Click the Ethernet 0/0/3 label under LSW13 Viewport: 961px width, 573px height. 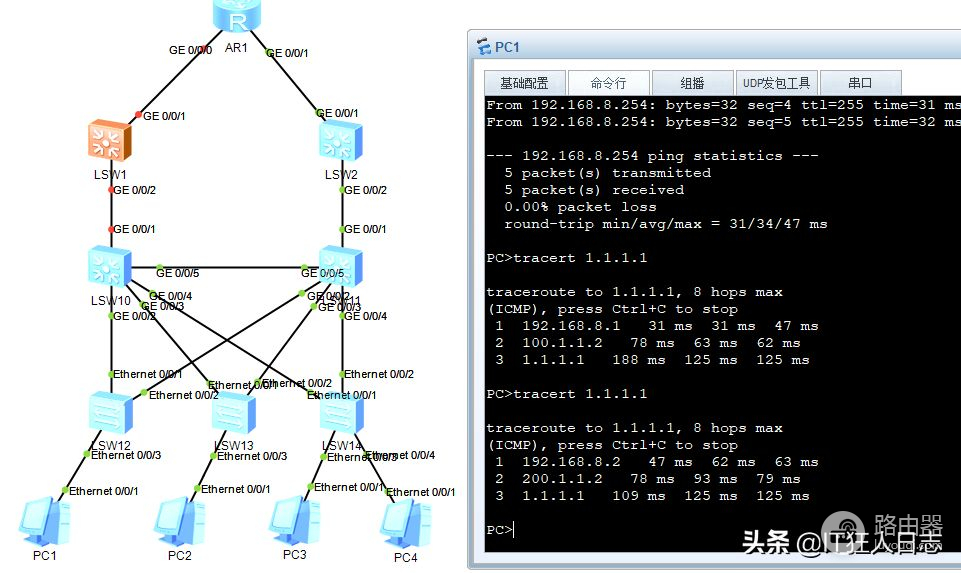(252, 456)
